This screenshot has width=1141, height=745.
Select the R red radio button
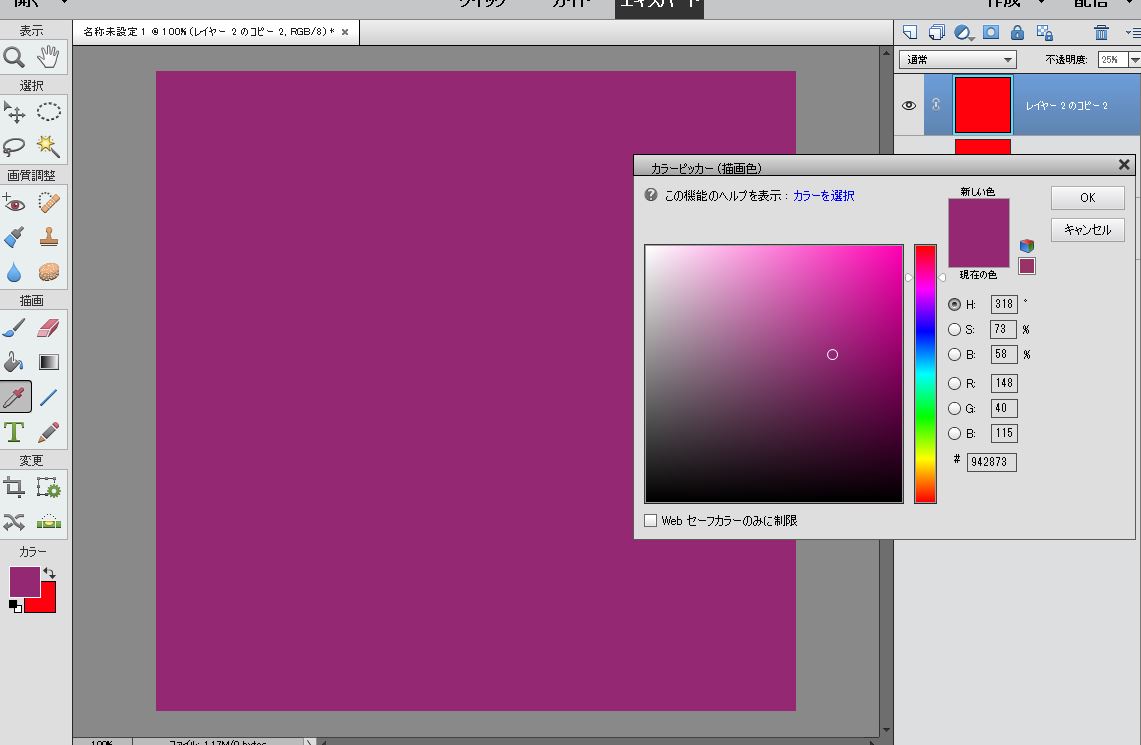(954, 383)
